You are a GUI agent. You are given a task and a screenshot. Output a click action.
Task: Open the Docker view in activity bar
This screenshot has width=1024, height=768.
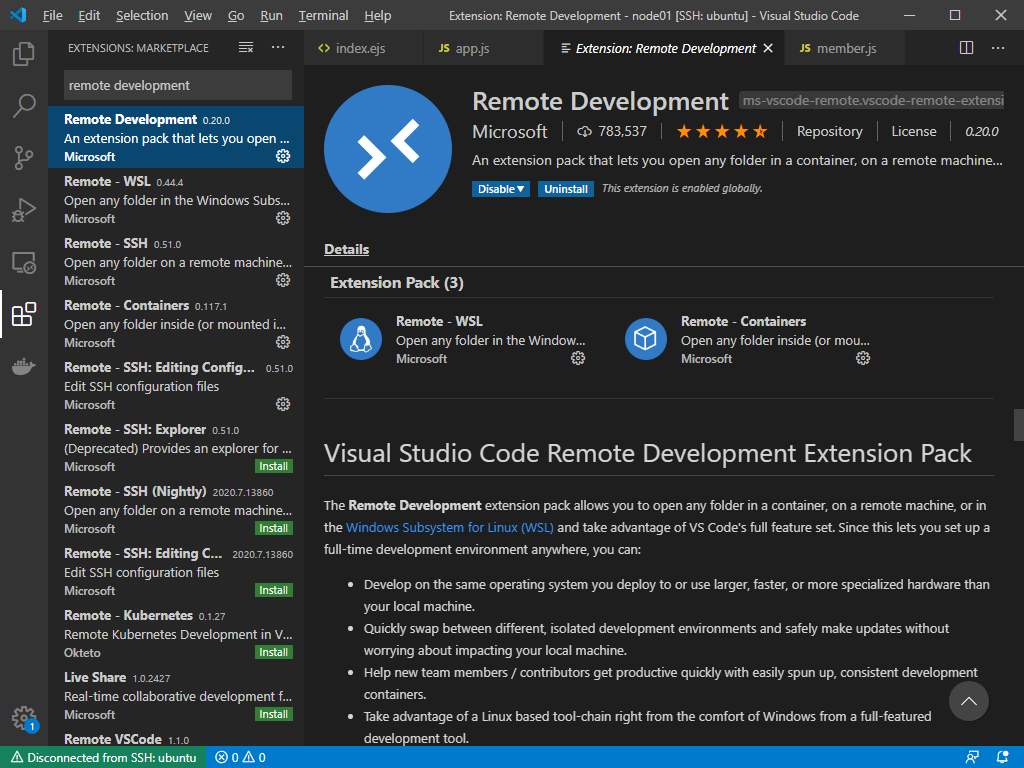(x=24, y=366)
